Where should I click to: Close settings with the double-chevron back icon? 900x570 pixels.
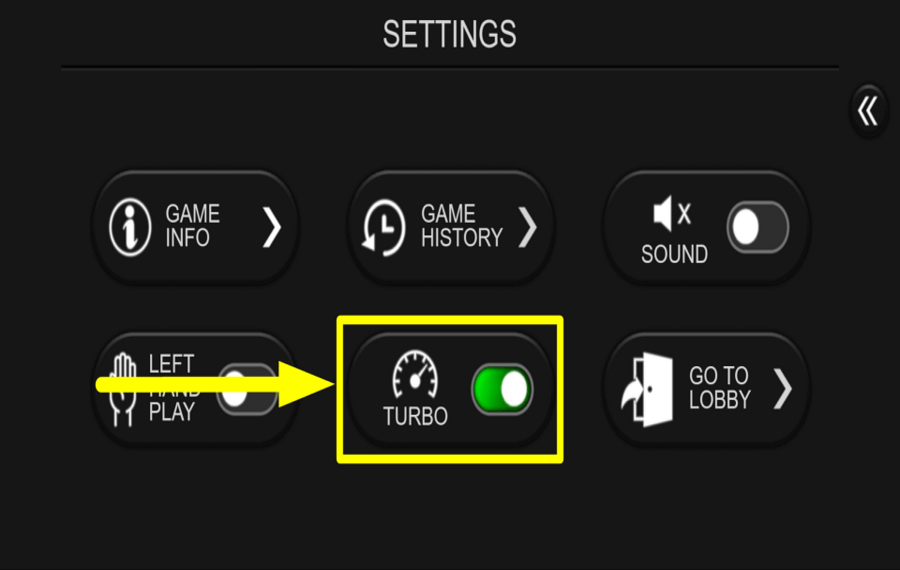point(868,111)
